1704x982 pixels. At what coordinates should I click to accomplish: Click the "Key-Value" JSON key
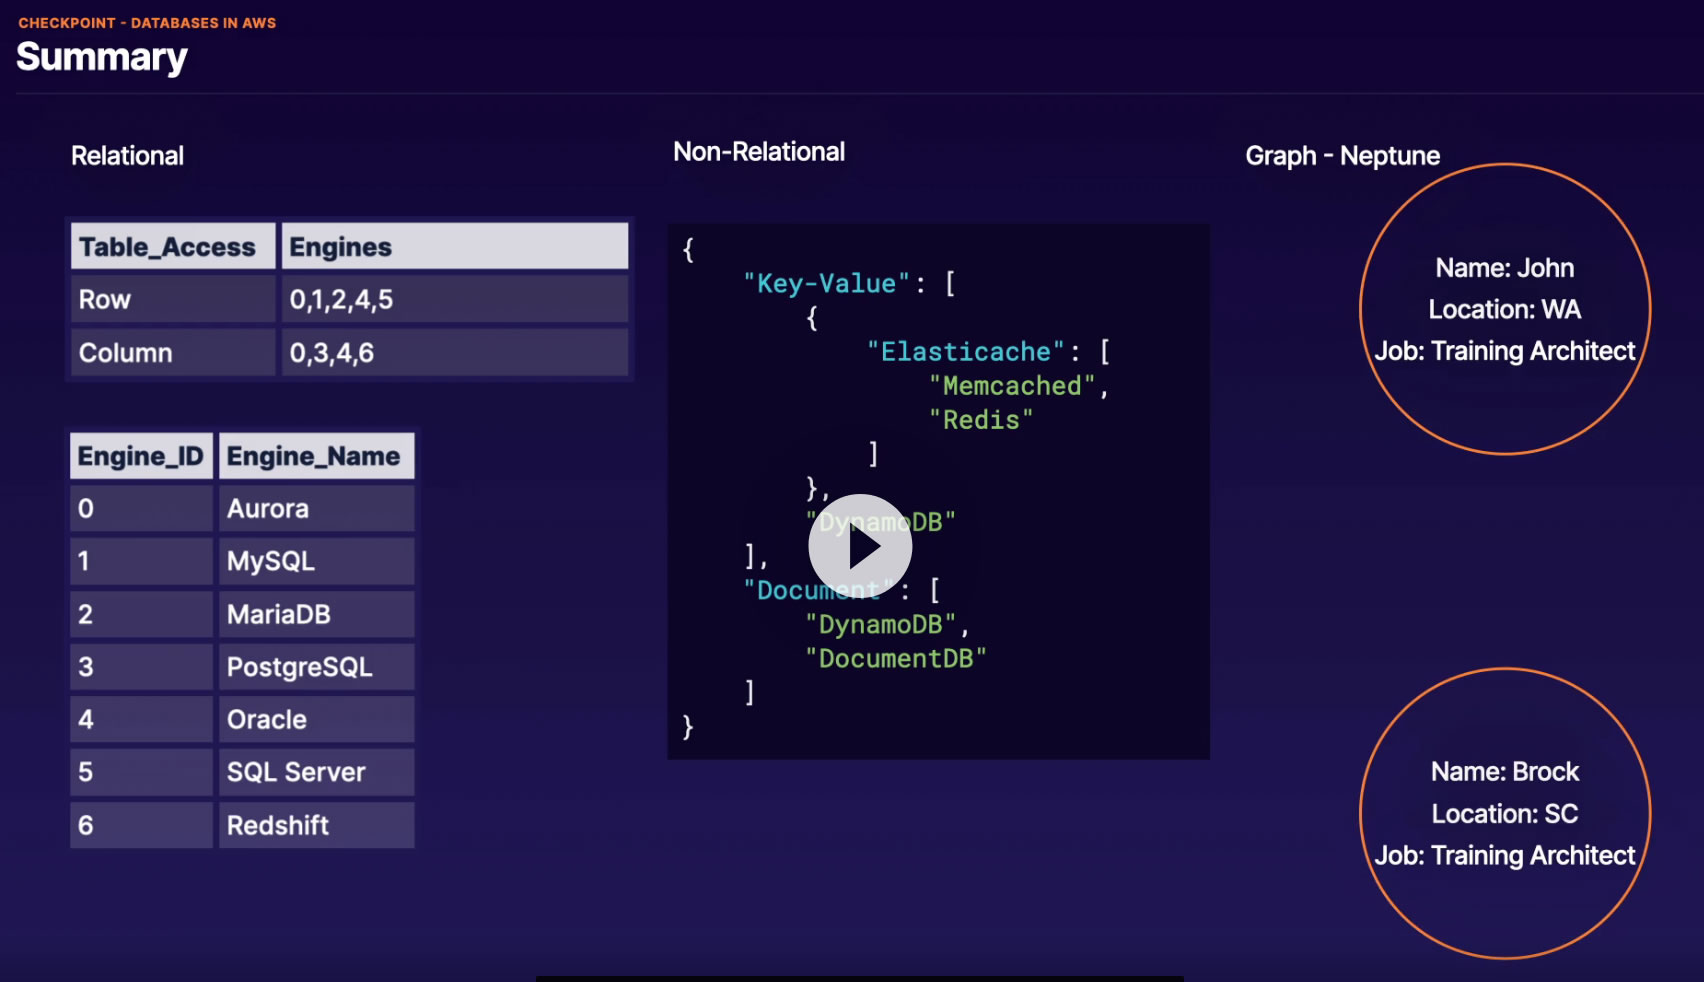click(826, 284)
